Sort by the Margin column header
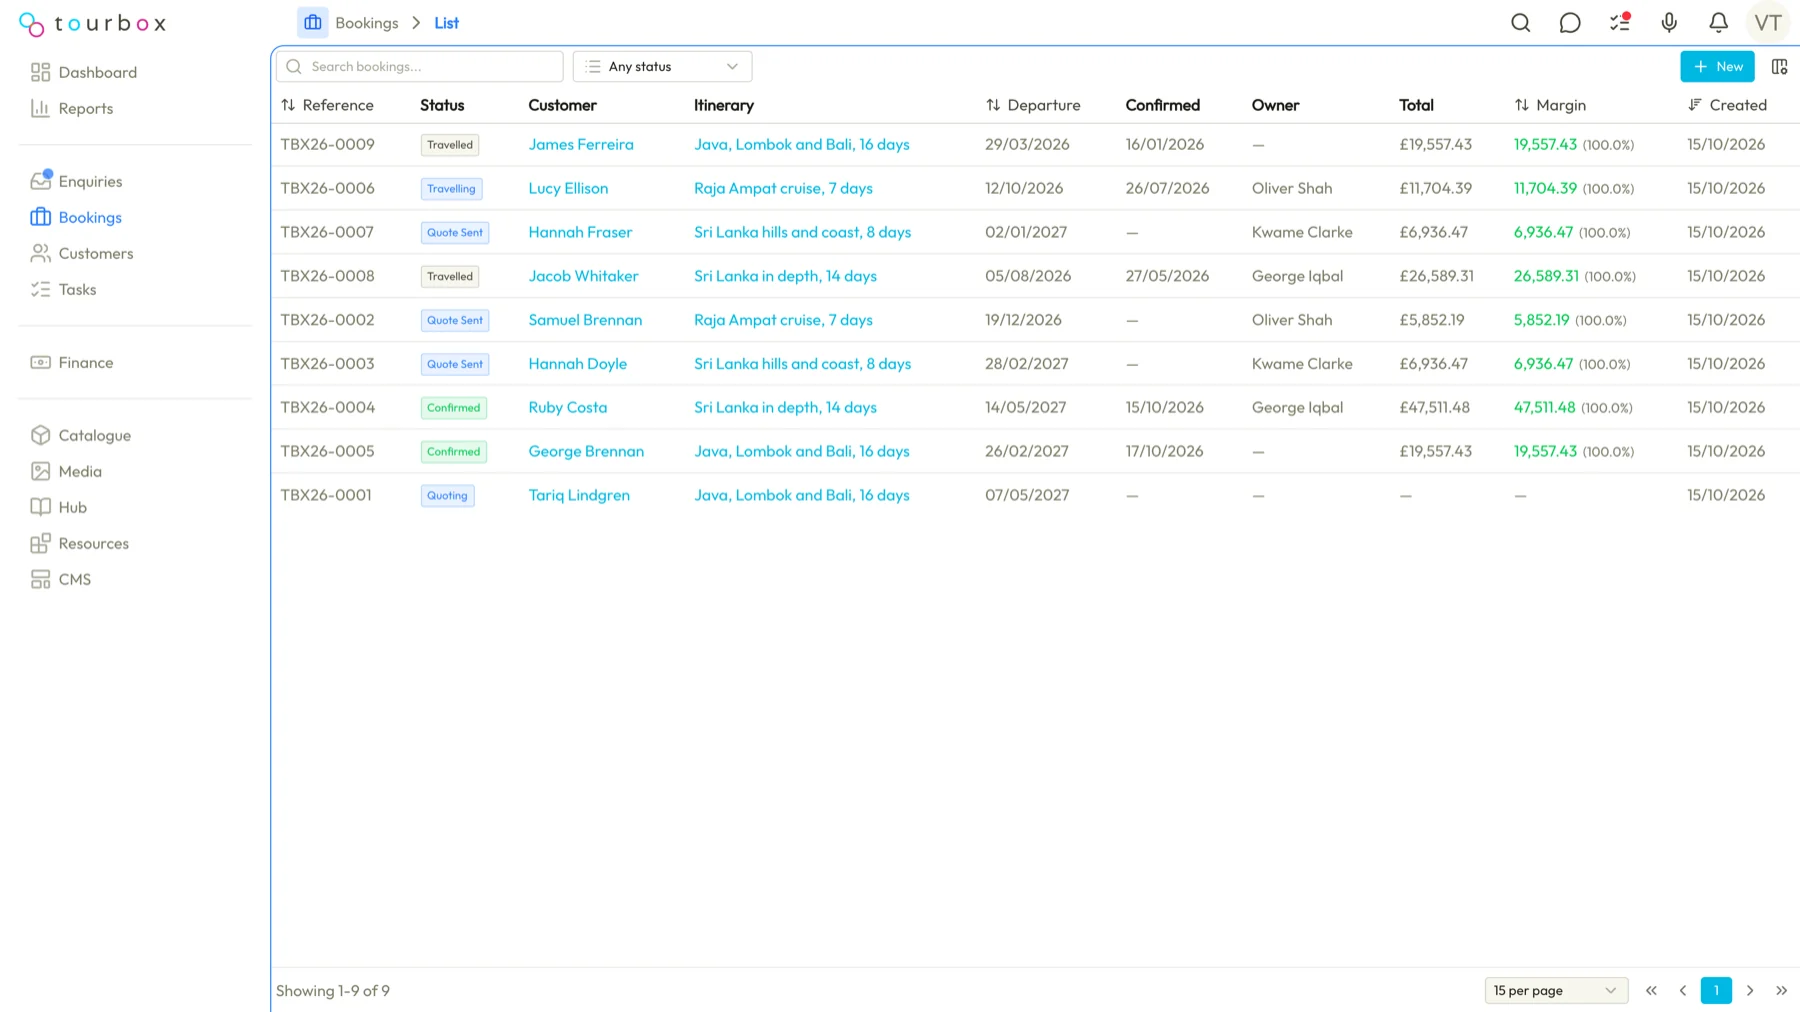Viewport: 1800px width, 1012px height. [1550, 105]
